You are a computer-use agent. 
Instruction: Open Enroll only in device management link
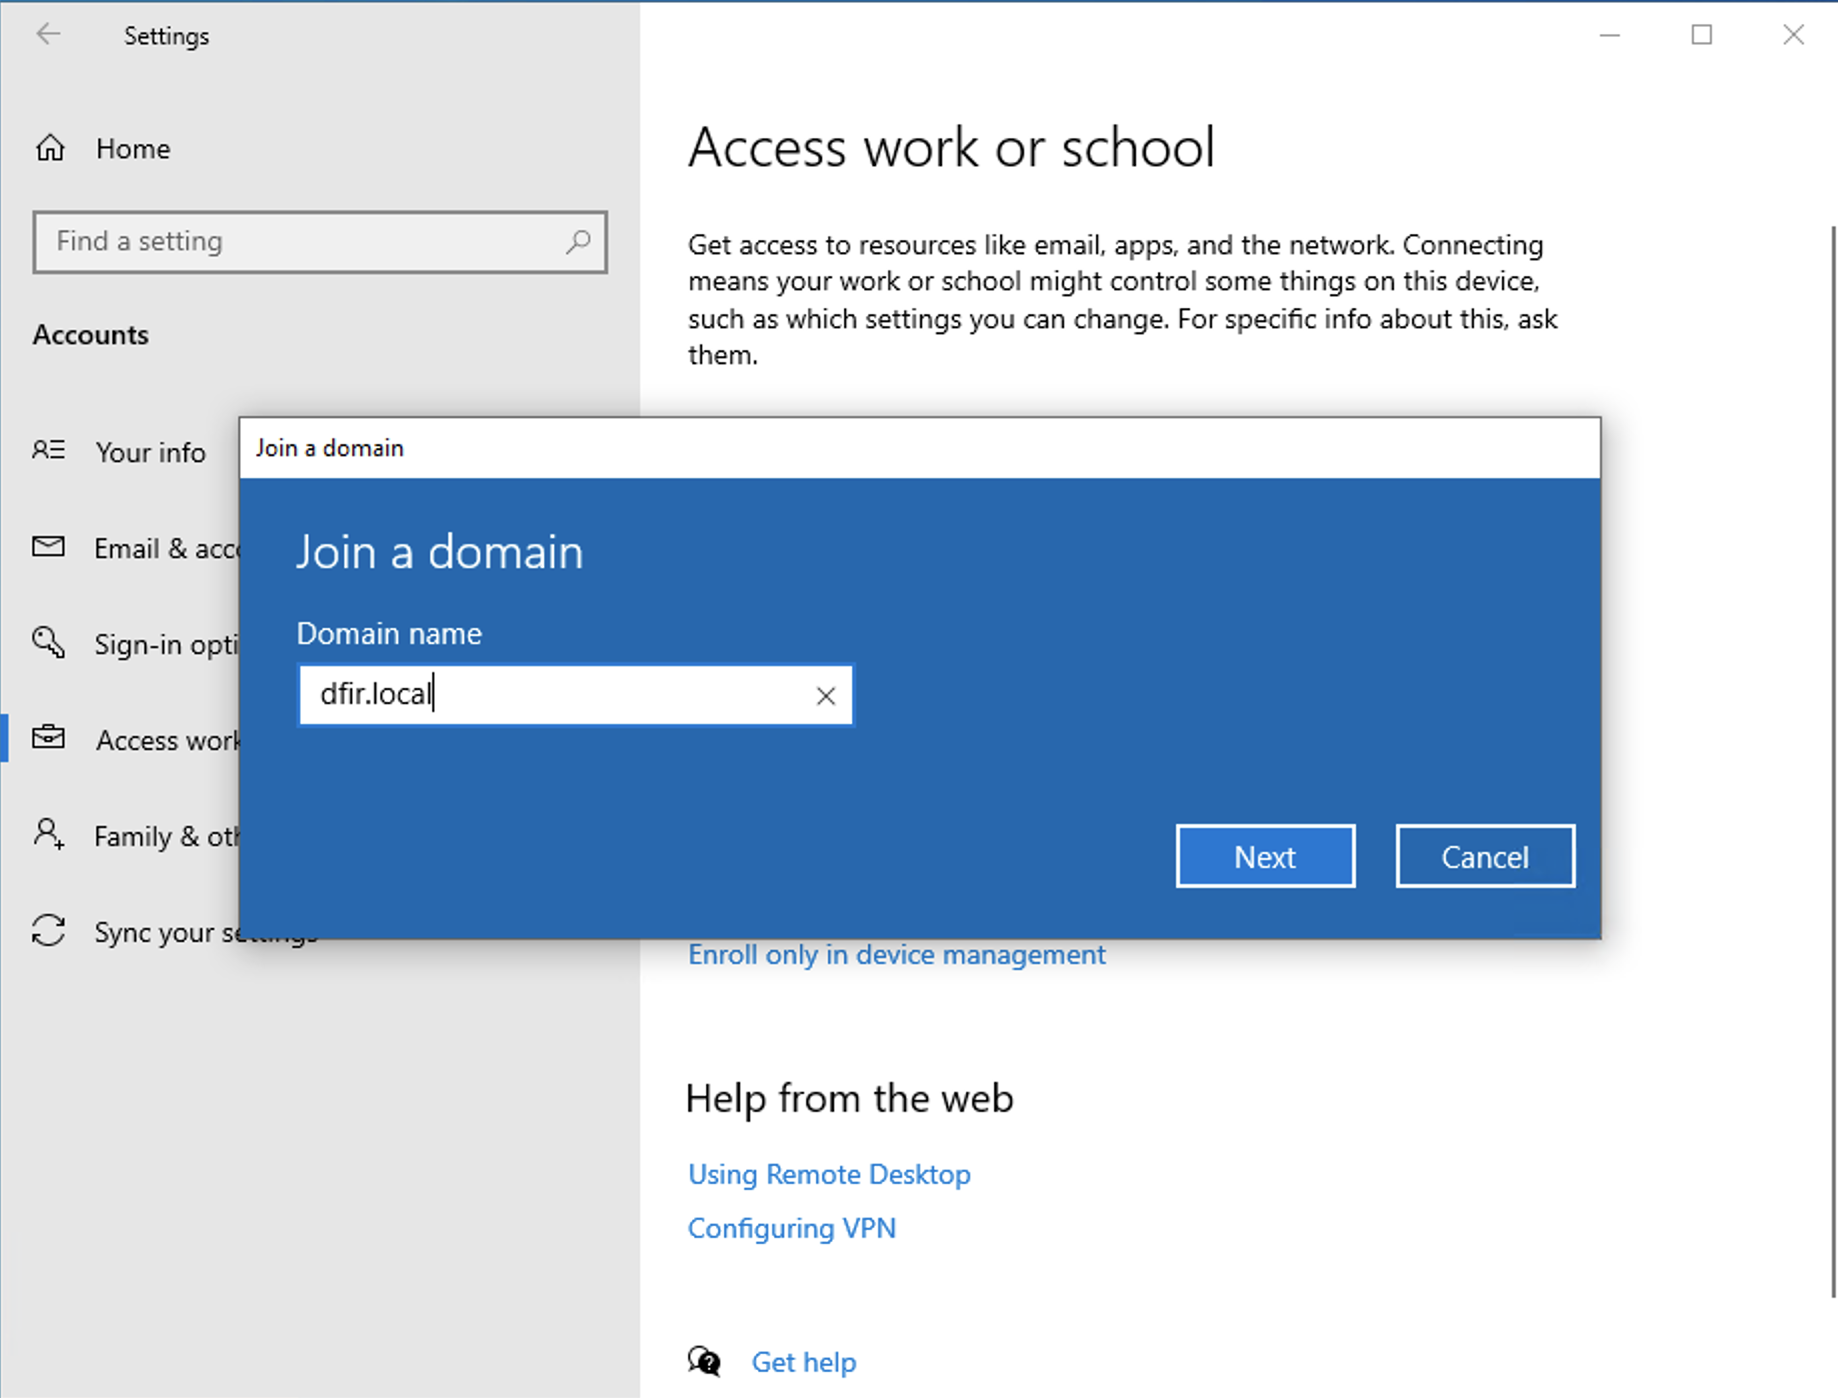pyautogui.click(x=896, y=955)
